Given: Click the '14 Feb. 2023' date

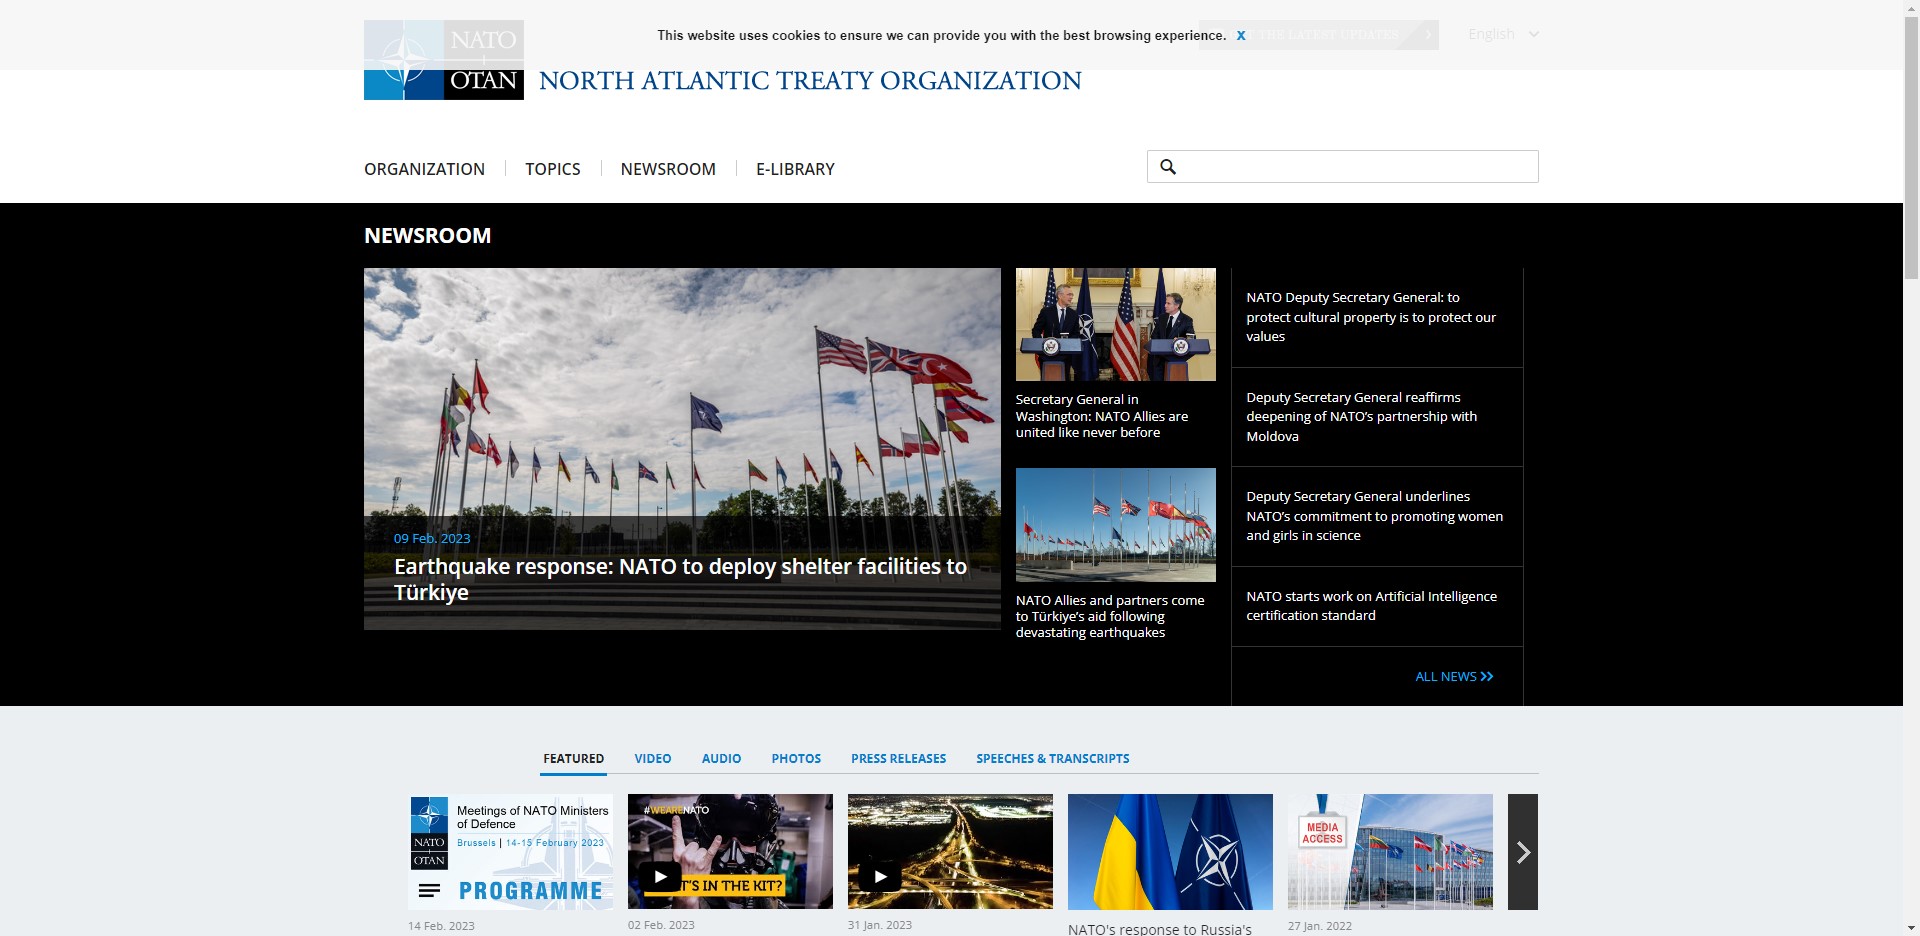Looking at the screenshot, I should [441, 926].
